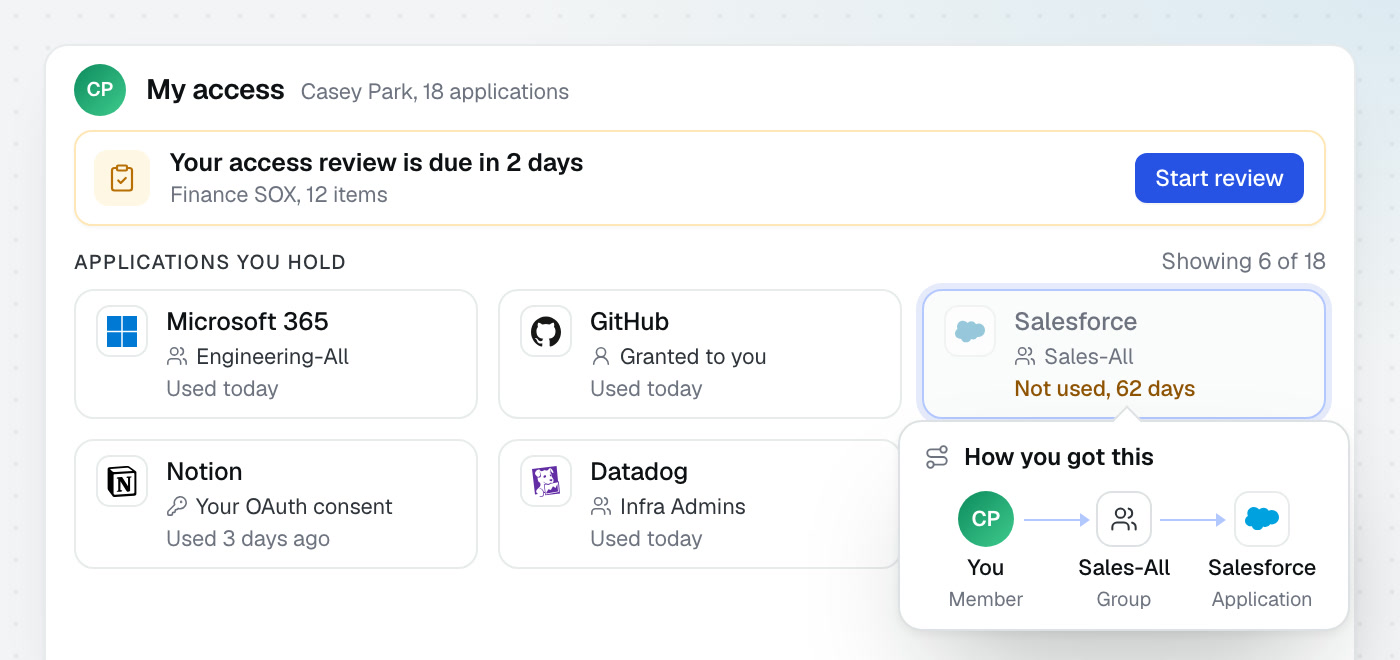The width and height of the screenshot is (1400, 660).
Task: Click group icon beside Sales-All in Salesforce card
Action: (1025, 356)
